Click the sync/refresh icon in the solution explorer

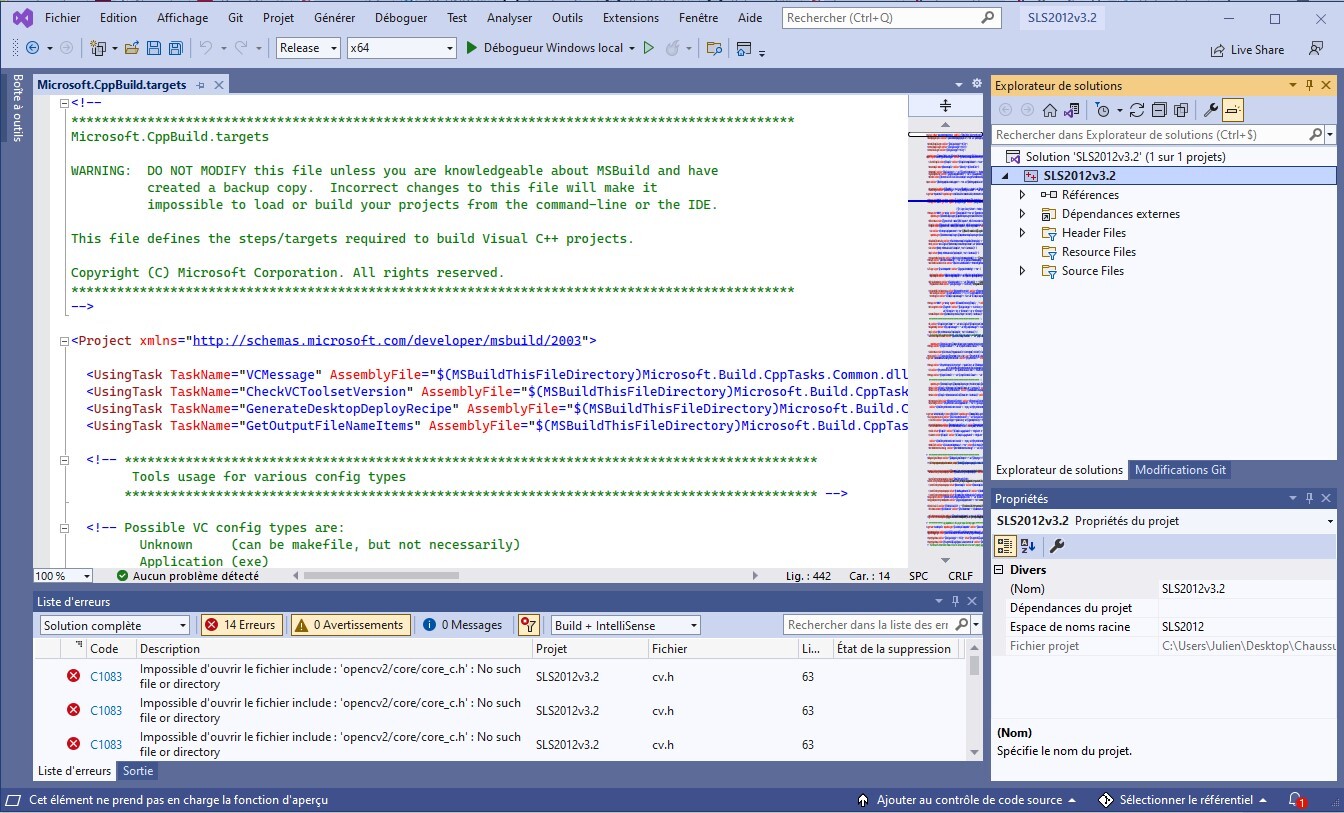1137,110
